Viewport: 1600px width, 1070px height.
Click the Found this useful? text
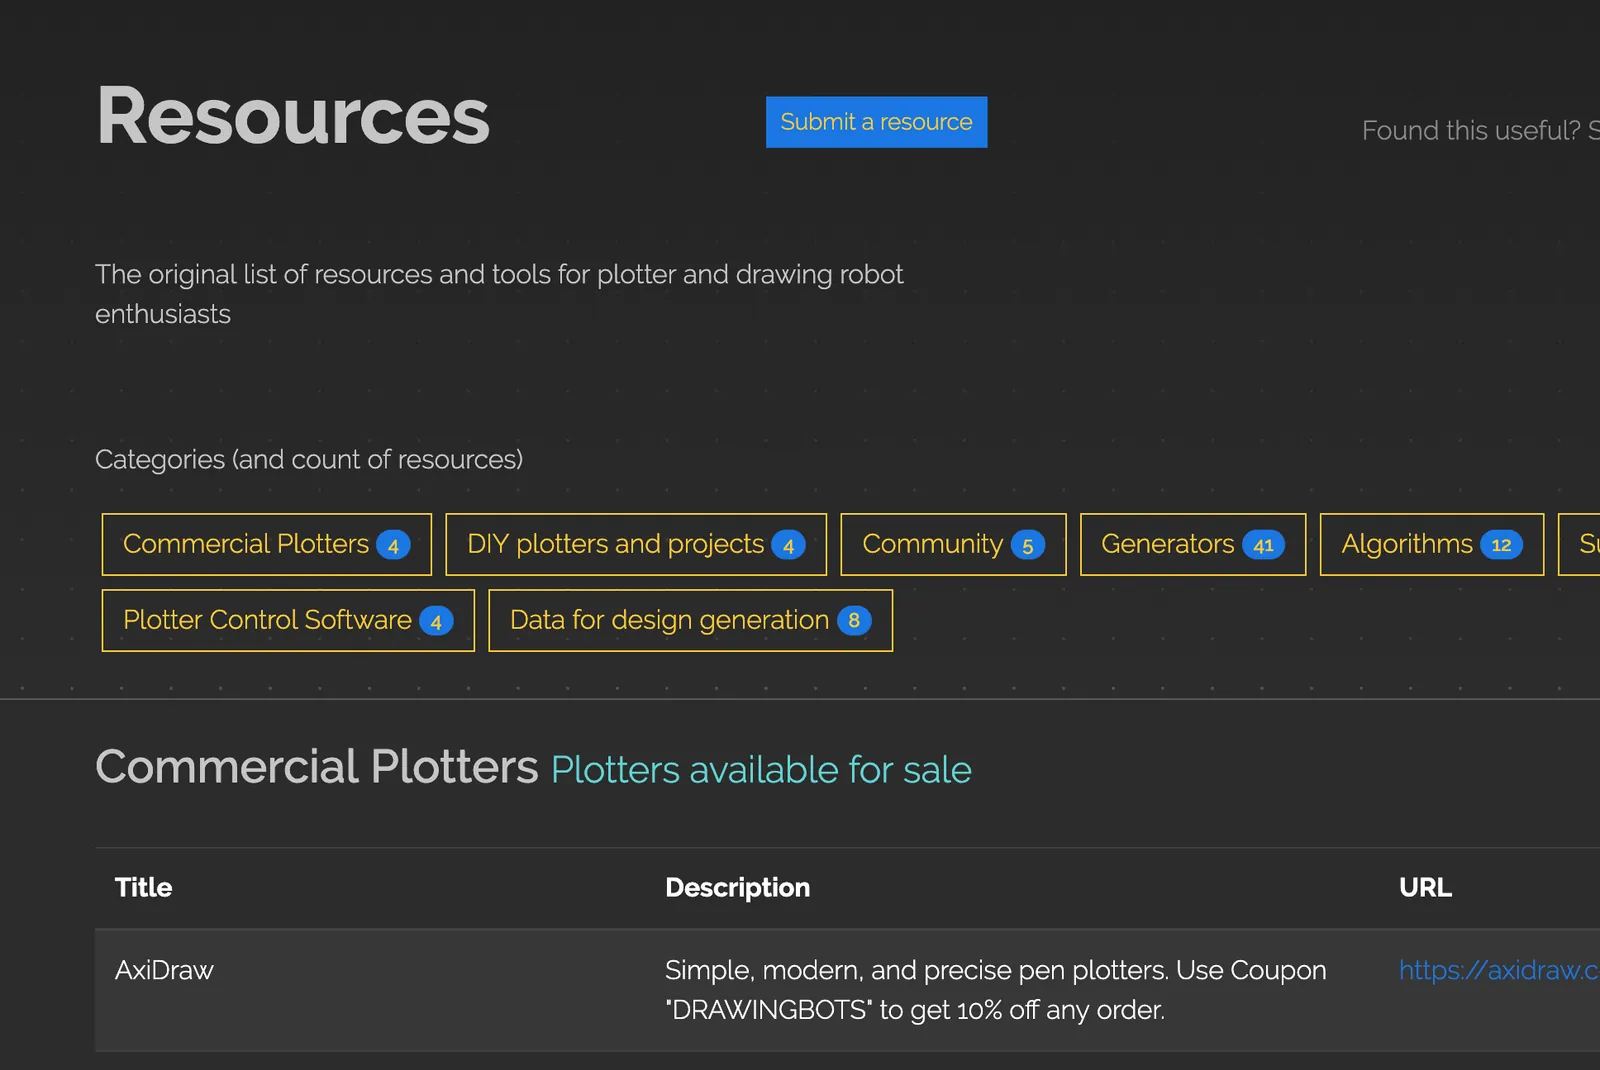[1480, 131]
